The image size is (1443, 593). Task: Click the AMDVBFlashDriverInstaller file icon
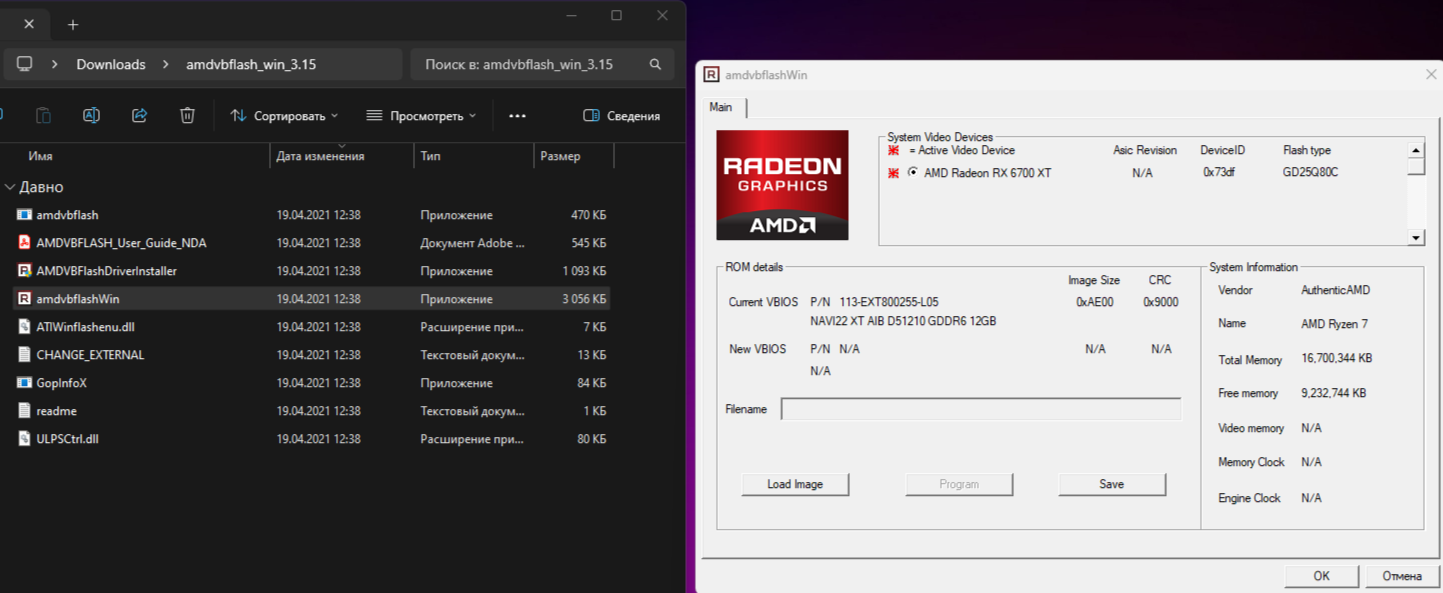click(x=25, y=271)
